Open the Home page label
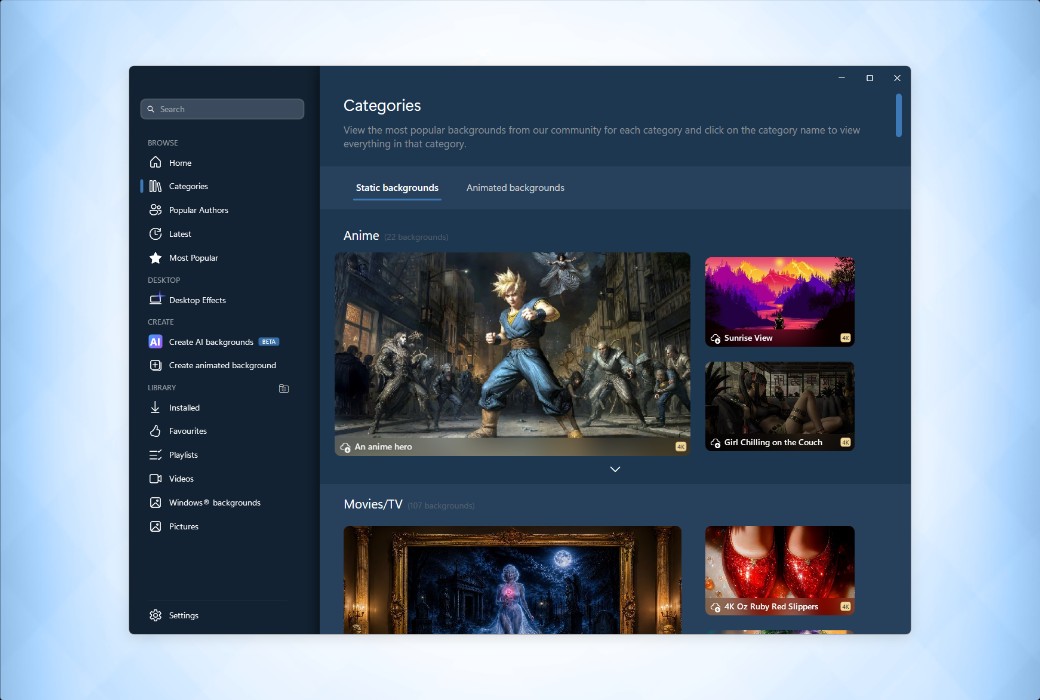This screenshot has height=700, width=1040. click(x=180, y=163)
